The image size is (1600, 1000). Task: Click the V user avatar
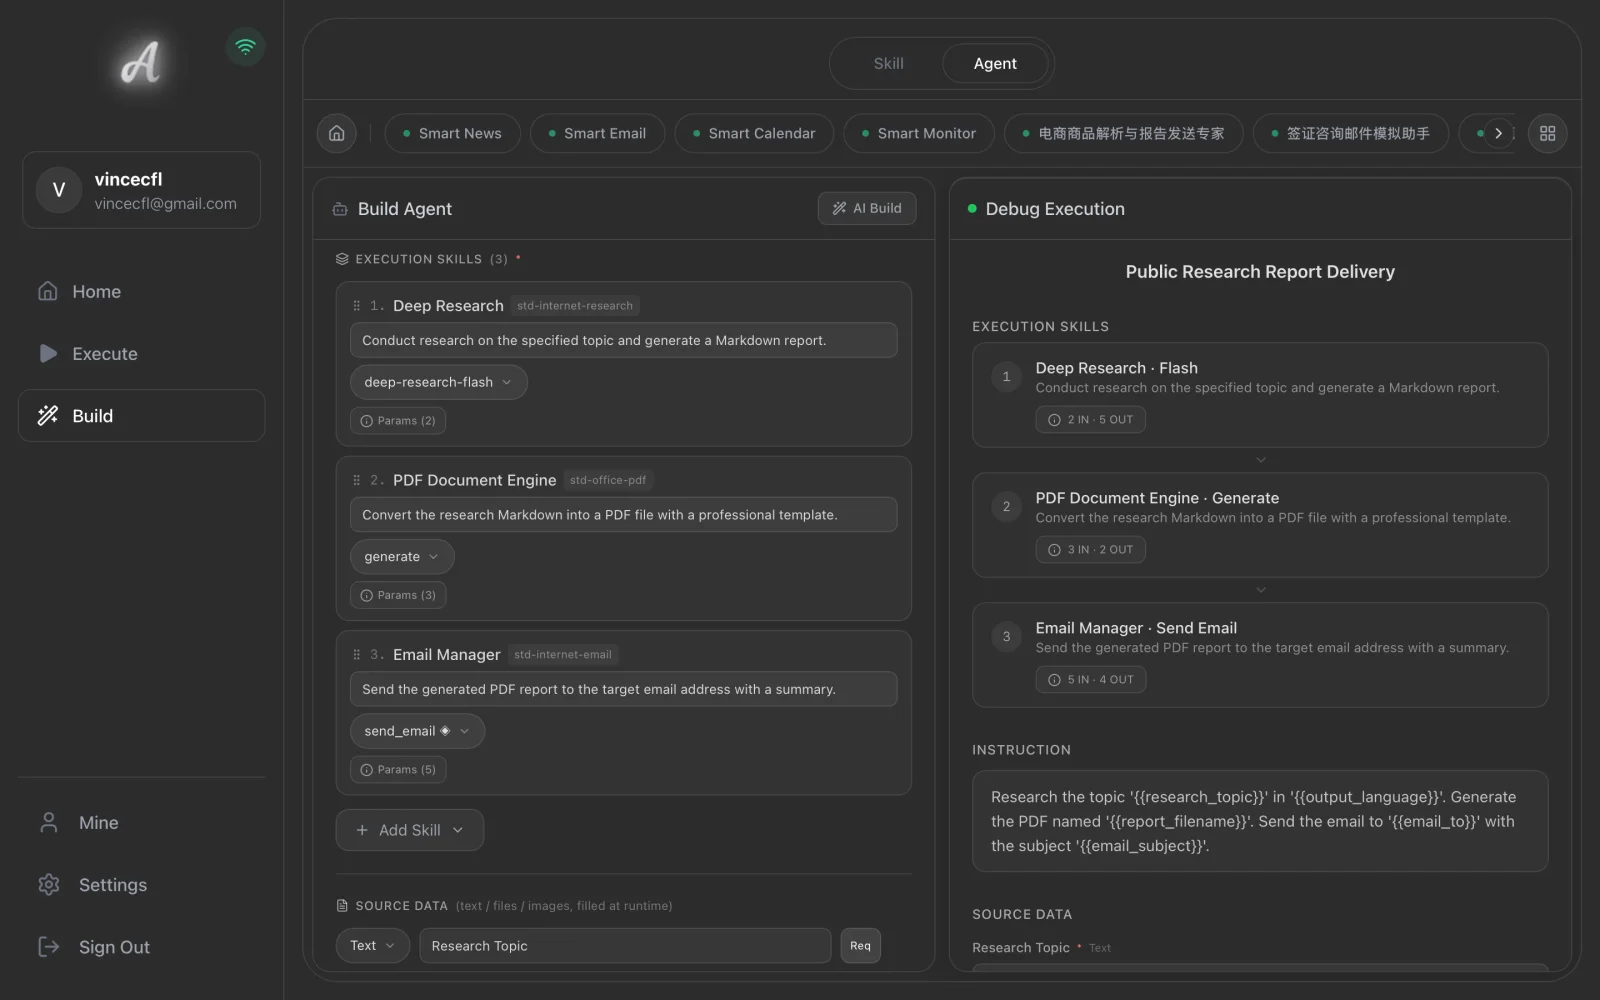[x=59, y=190]
